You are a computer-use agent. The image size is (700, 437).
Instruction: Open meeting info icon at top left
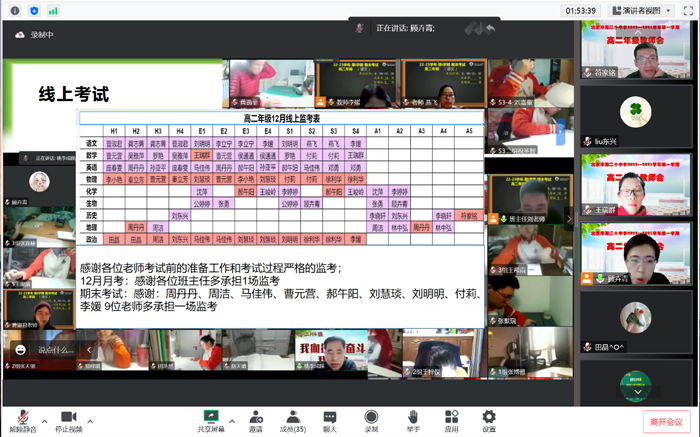[x=15, y=11]
